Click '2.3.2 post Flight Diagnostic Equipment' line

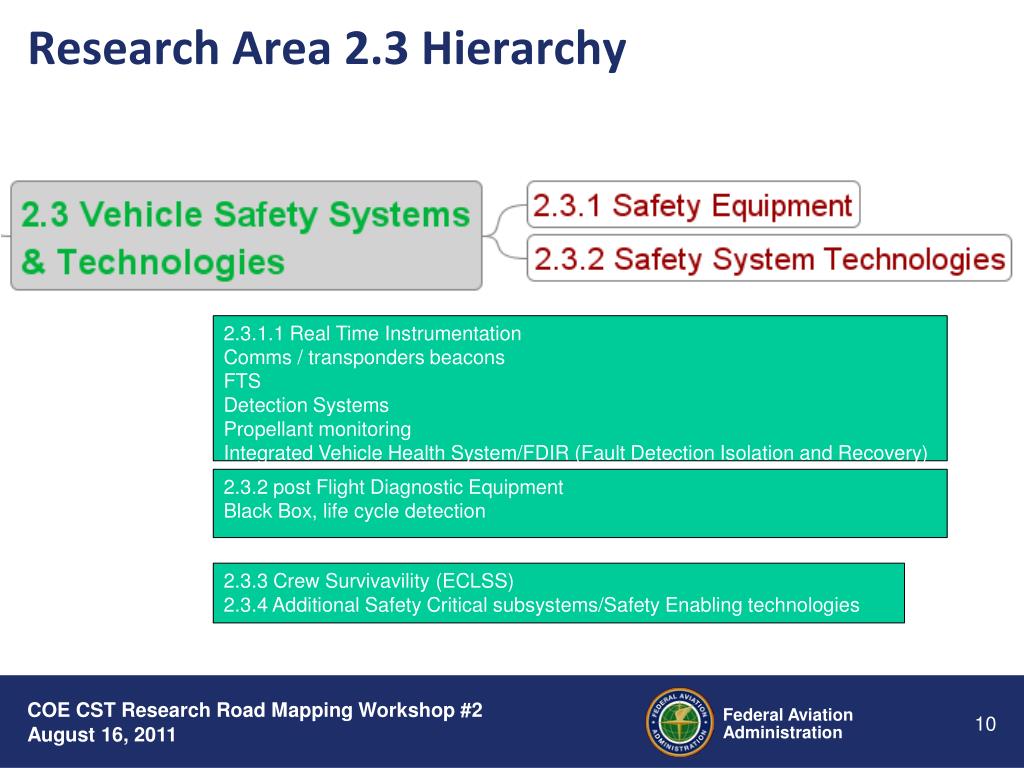coord(393,487)
